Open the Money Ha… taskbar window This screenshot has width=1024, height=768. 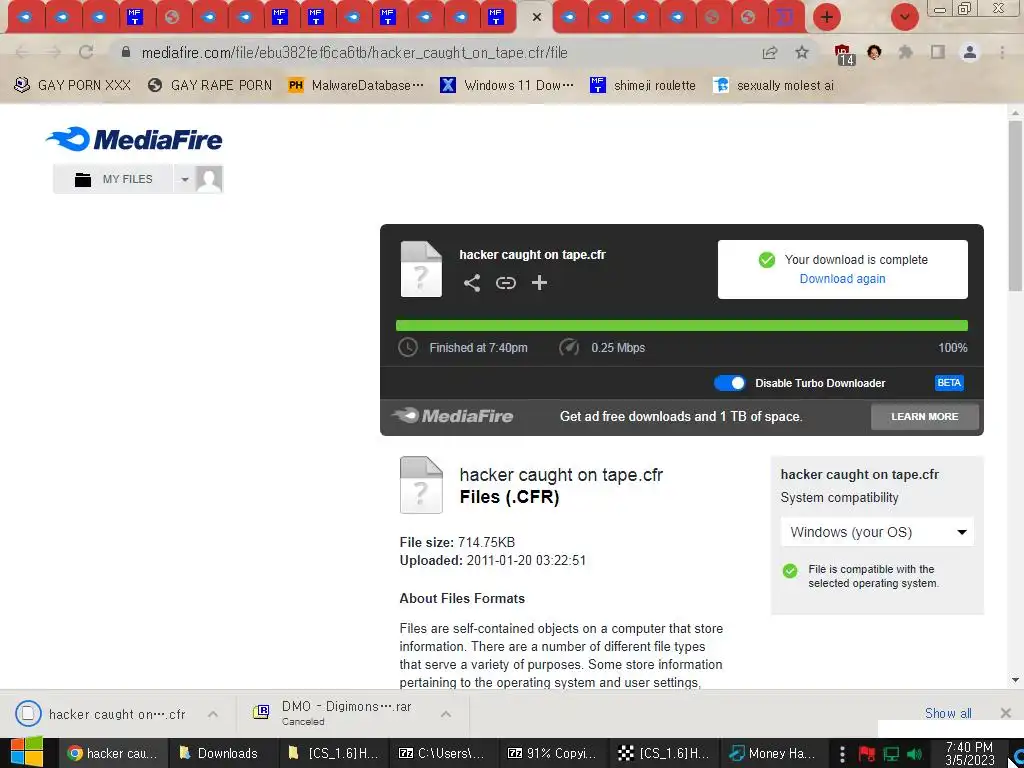point(773,753)
